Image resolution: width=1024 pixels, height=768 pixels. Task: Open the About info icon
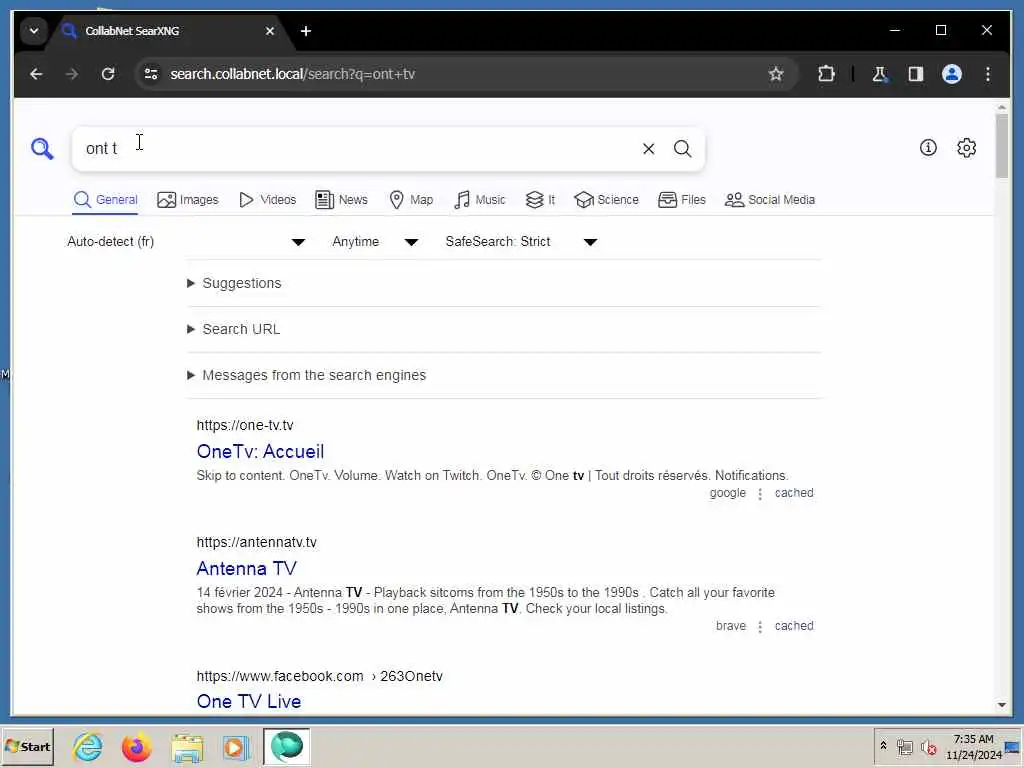tap(928, 148)
